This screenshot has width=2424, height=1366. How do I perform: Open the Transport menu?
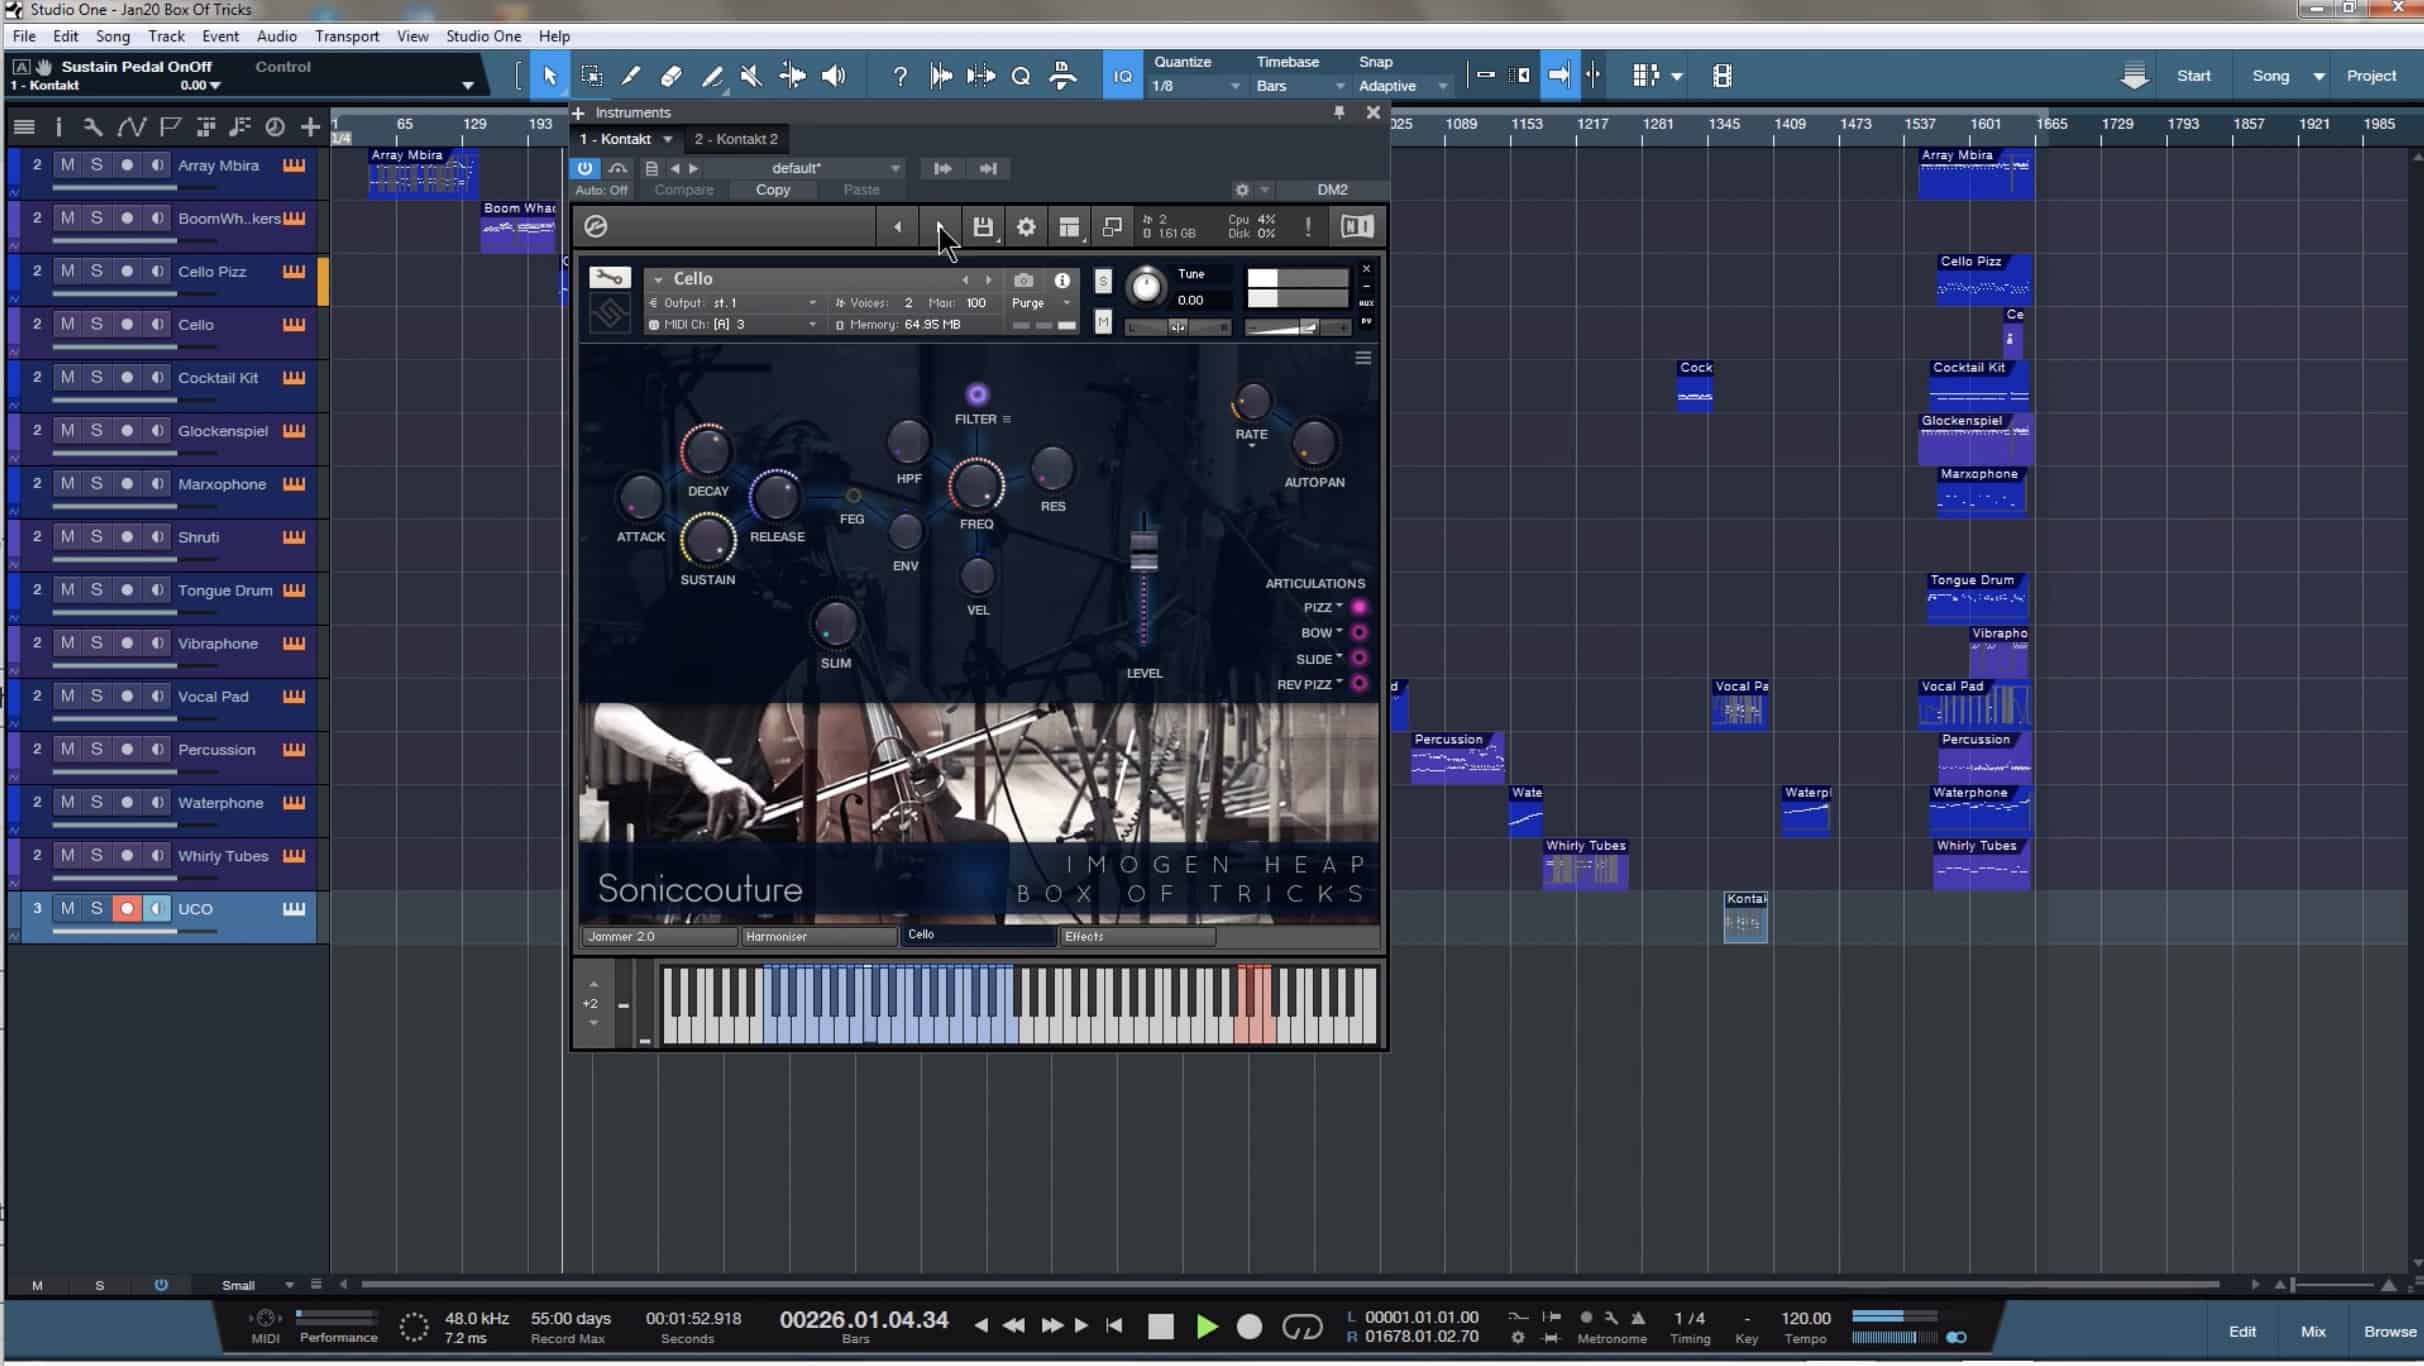[347, 36]
